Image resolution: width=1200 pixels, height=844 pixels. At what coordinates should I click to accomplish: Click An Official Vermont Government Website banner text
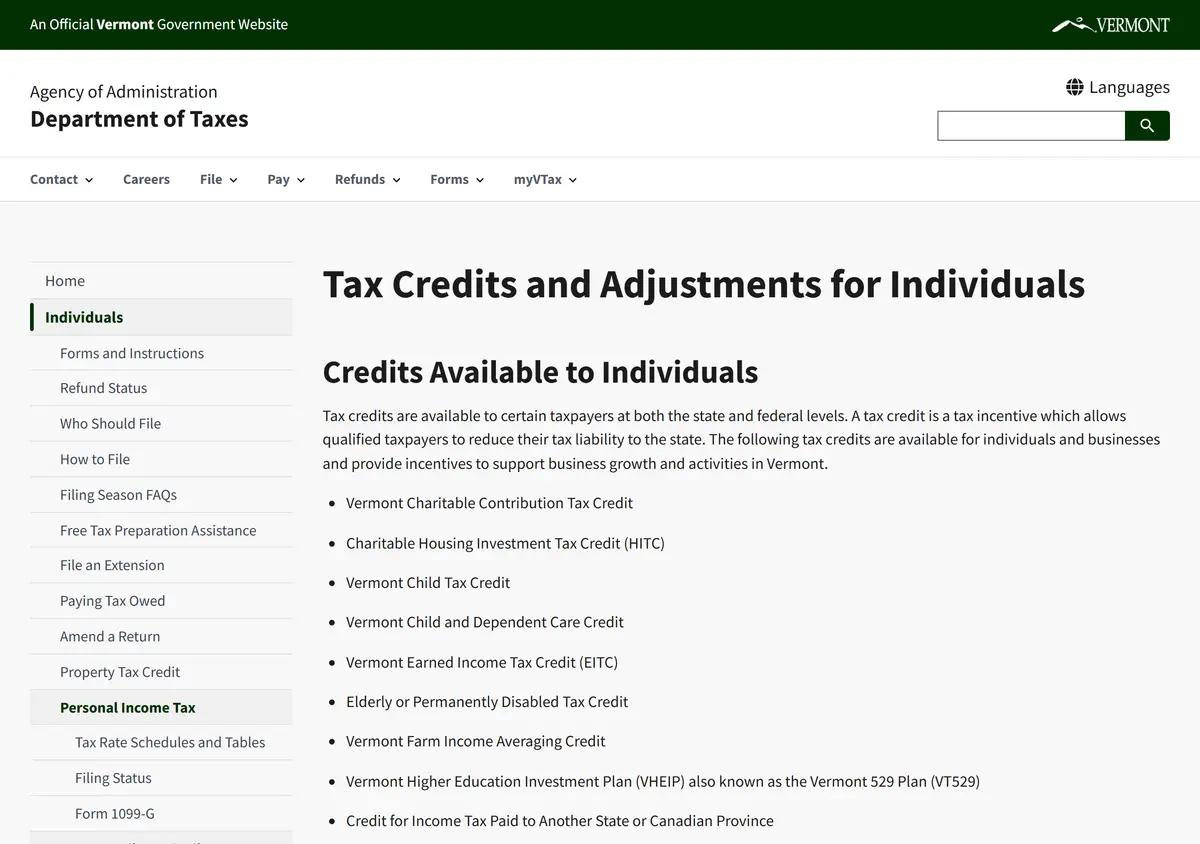[x=159, y=24]
